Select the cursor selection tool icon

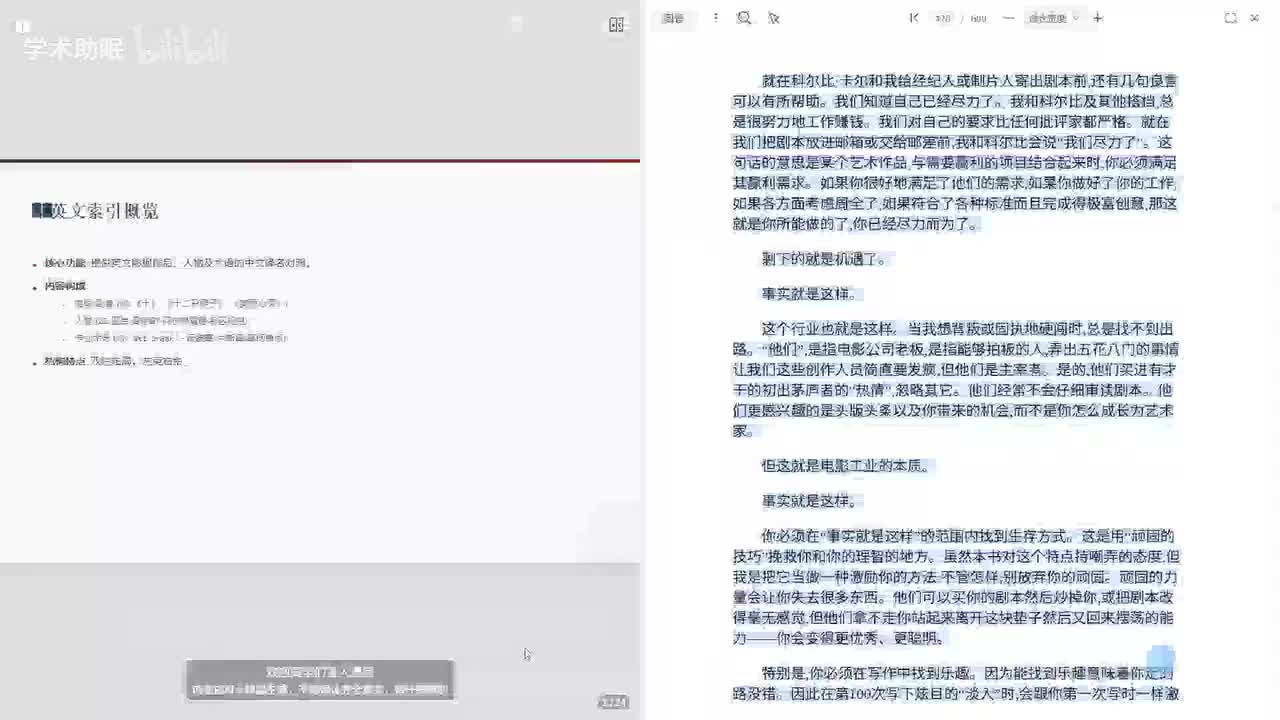point(773,18)
